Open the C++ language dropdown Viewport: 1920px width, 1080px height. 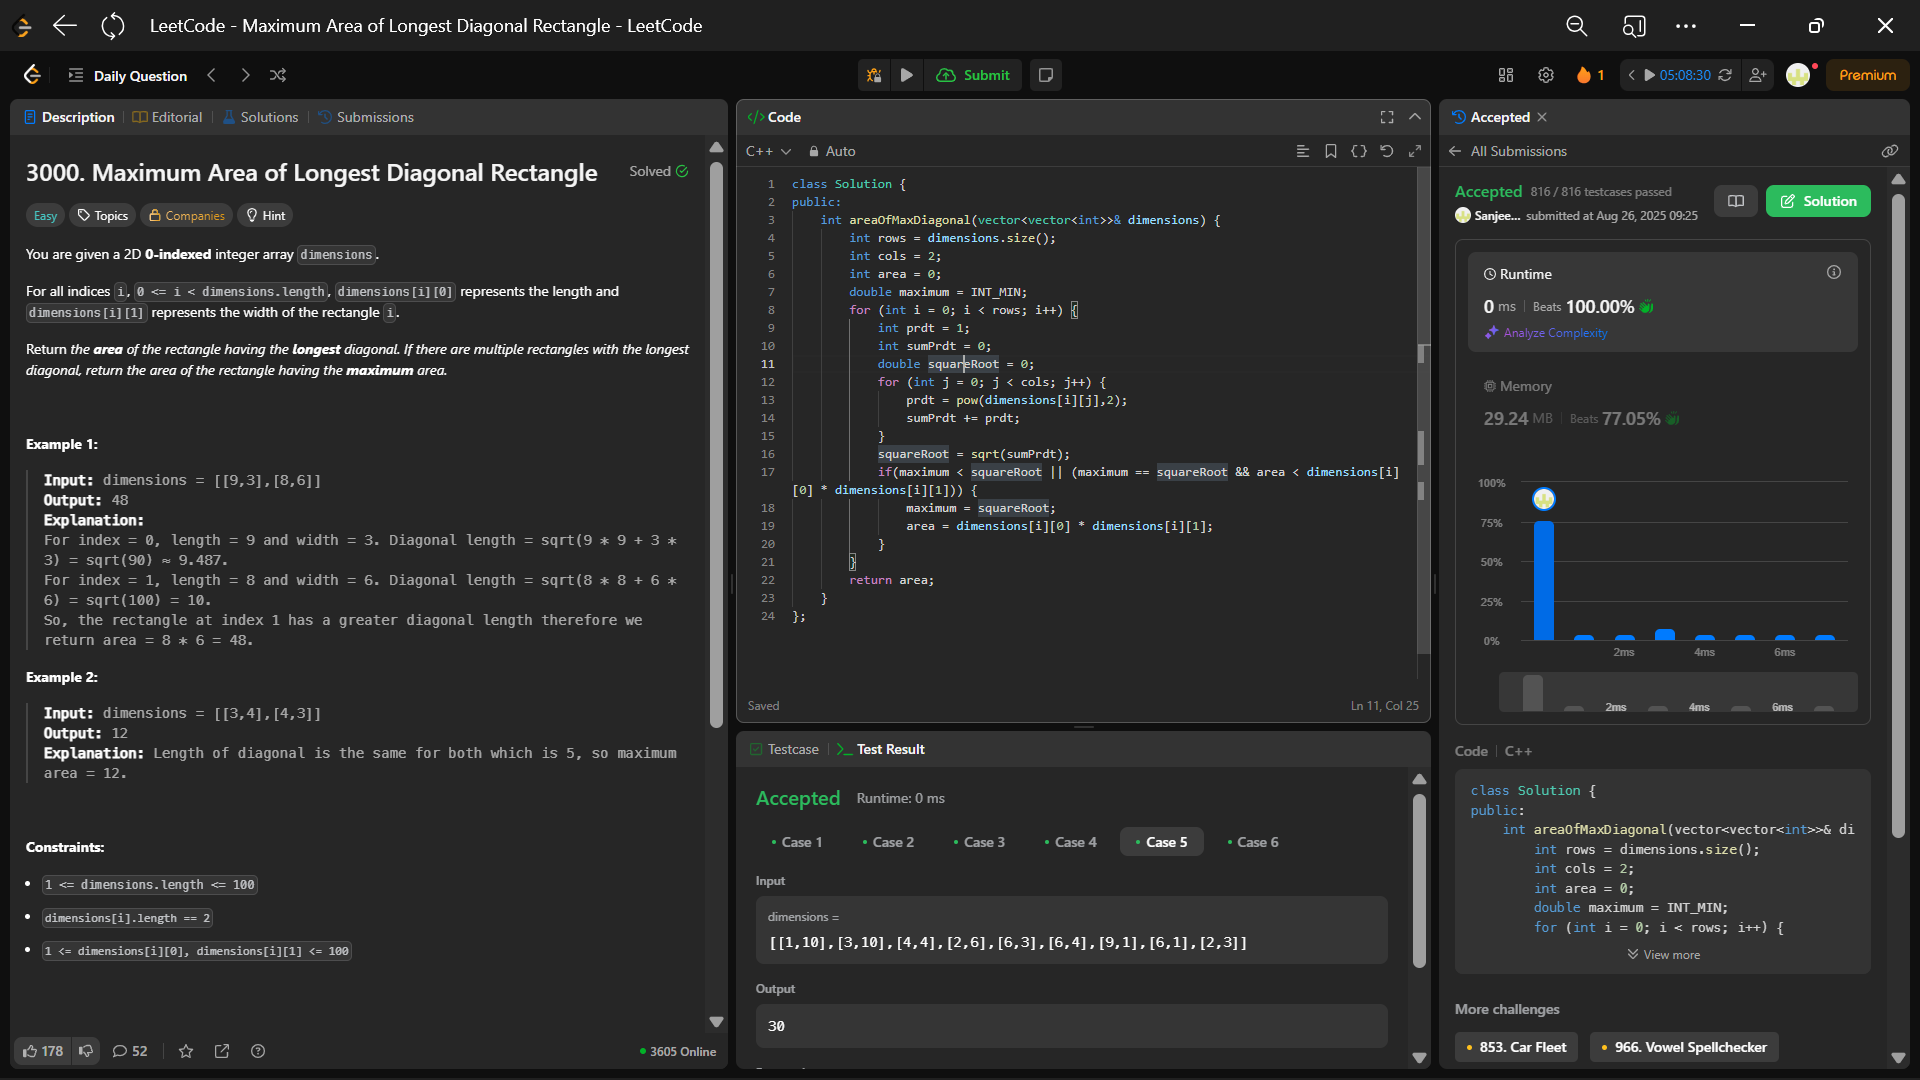pos(768,151)
